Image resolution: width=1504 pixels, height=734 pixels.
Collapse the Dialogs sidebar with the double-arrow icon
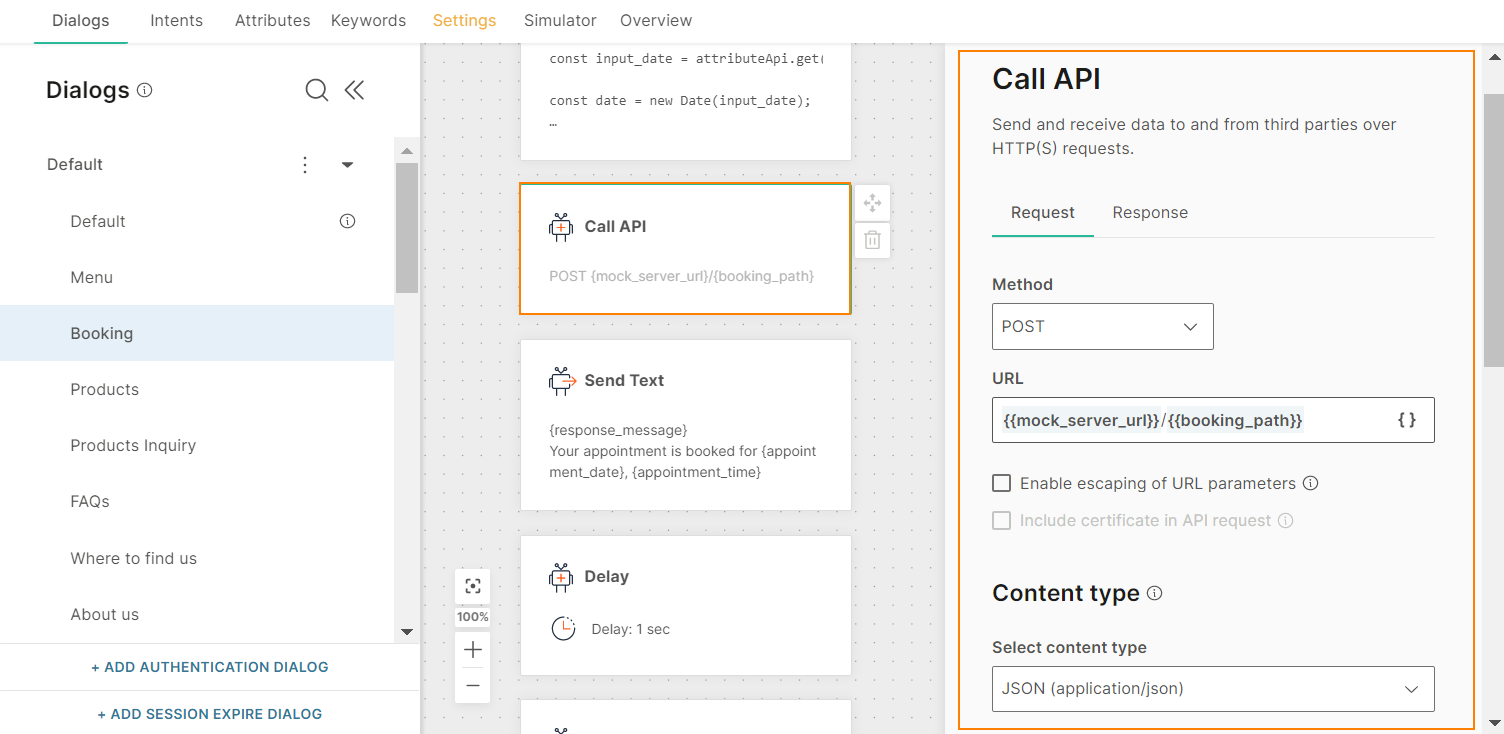point(355,90)
